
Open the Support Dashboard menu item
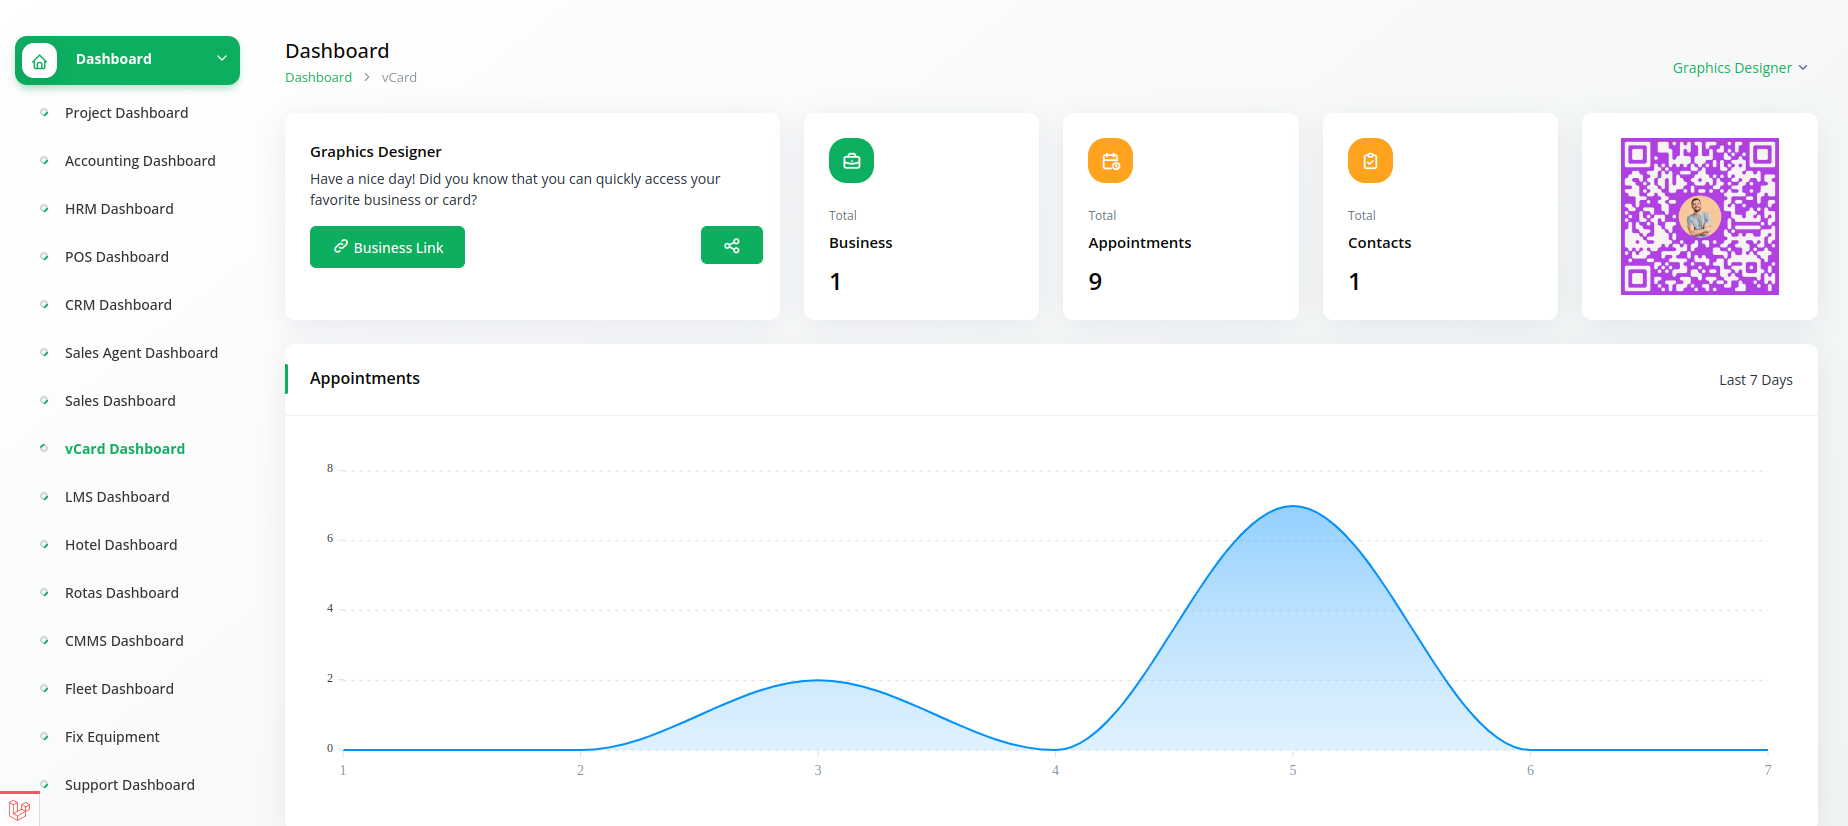click(130, 785)
